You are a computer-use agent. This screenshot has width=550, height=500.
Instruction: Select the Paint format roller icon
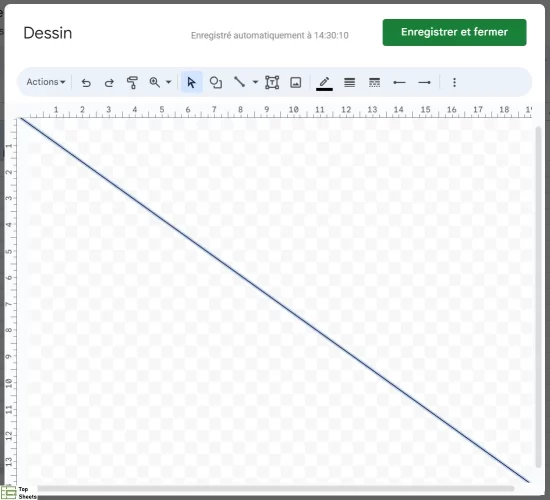(132, 83)
